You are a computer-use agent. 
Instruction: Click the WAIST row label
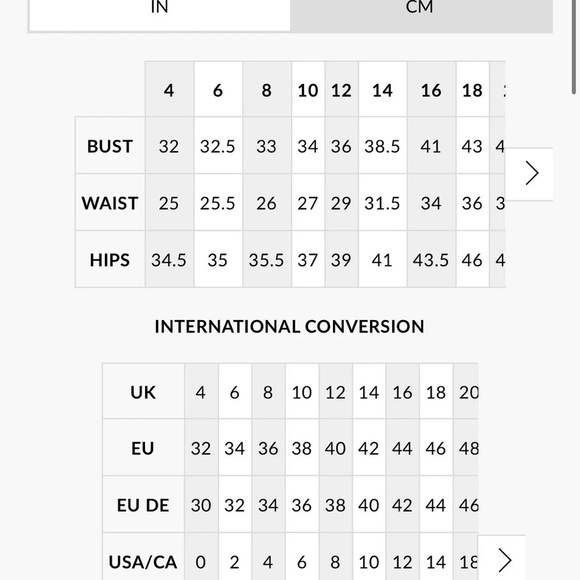110,202
